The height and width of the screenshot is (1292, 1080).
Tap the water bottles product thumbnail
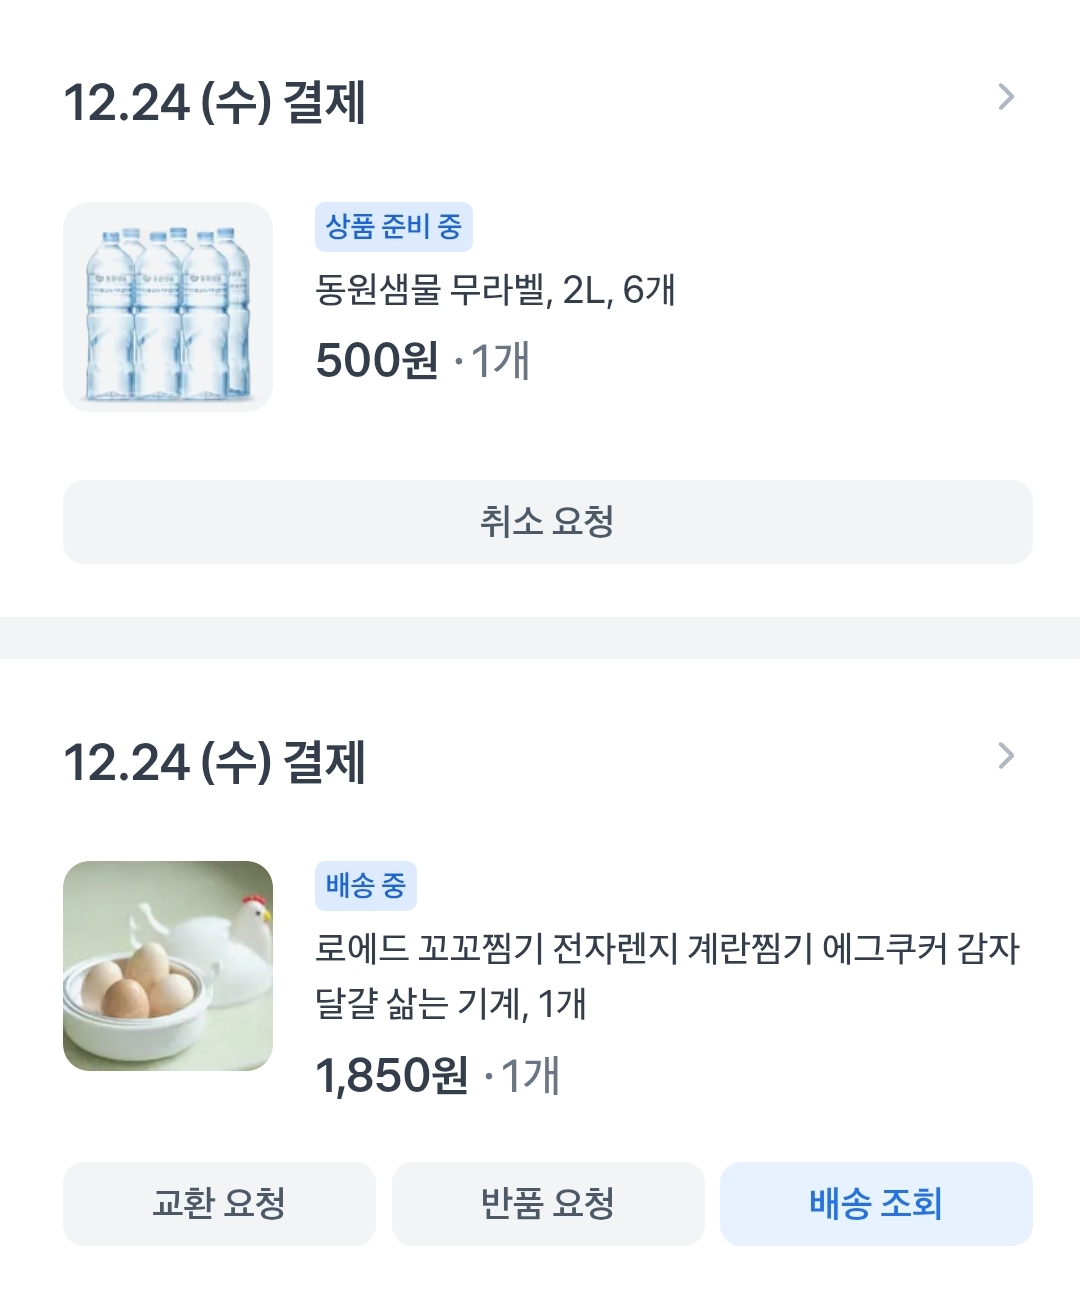(168, 307)
